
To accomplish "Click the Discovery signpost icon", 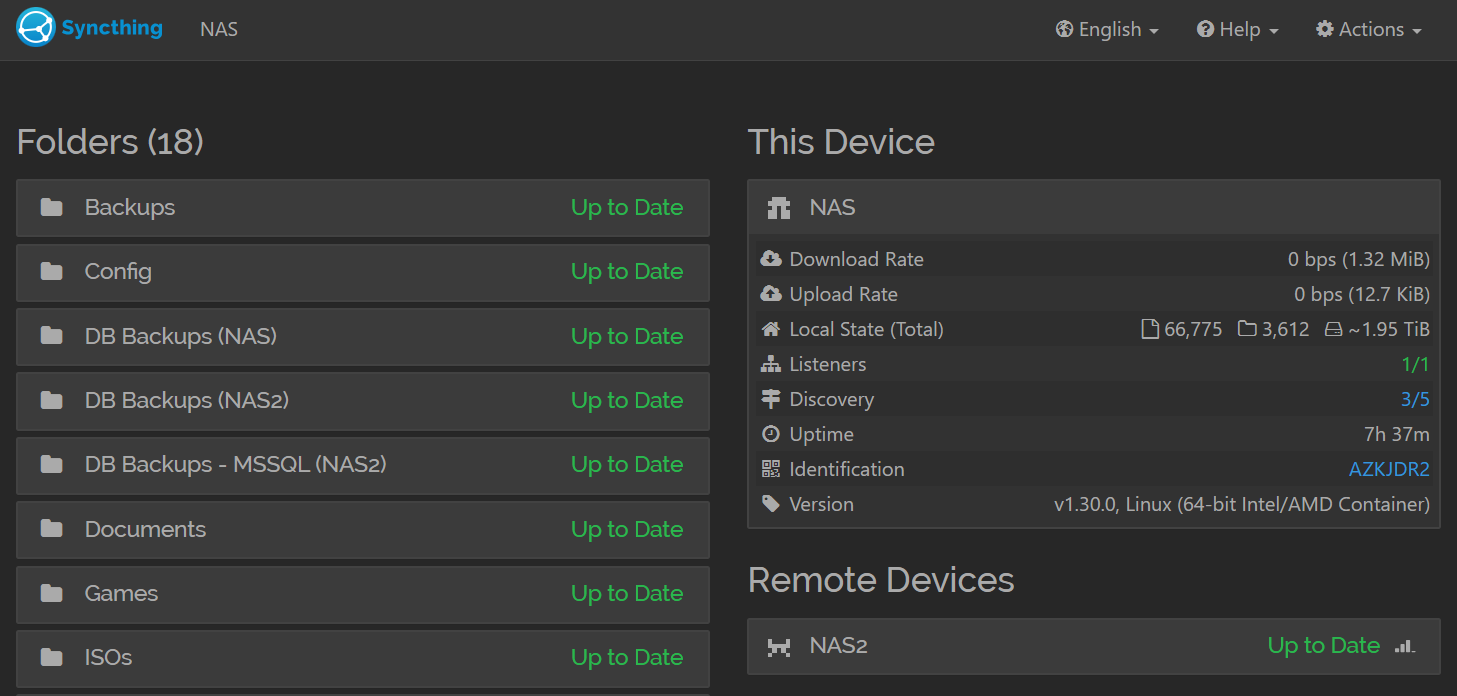I will pos(770,399).
